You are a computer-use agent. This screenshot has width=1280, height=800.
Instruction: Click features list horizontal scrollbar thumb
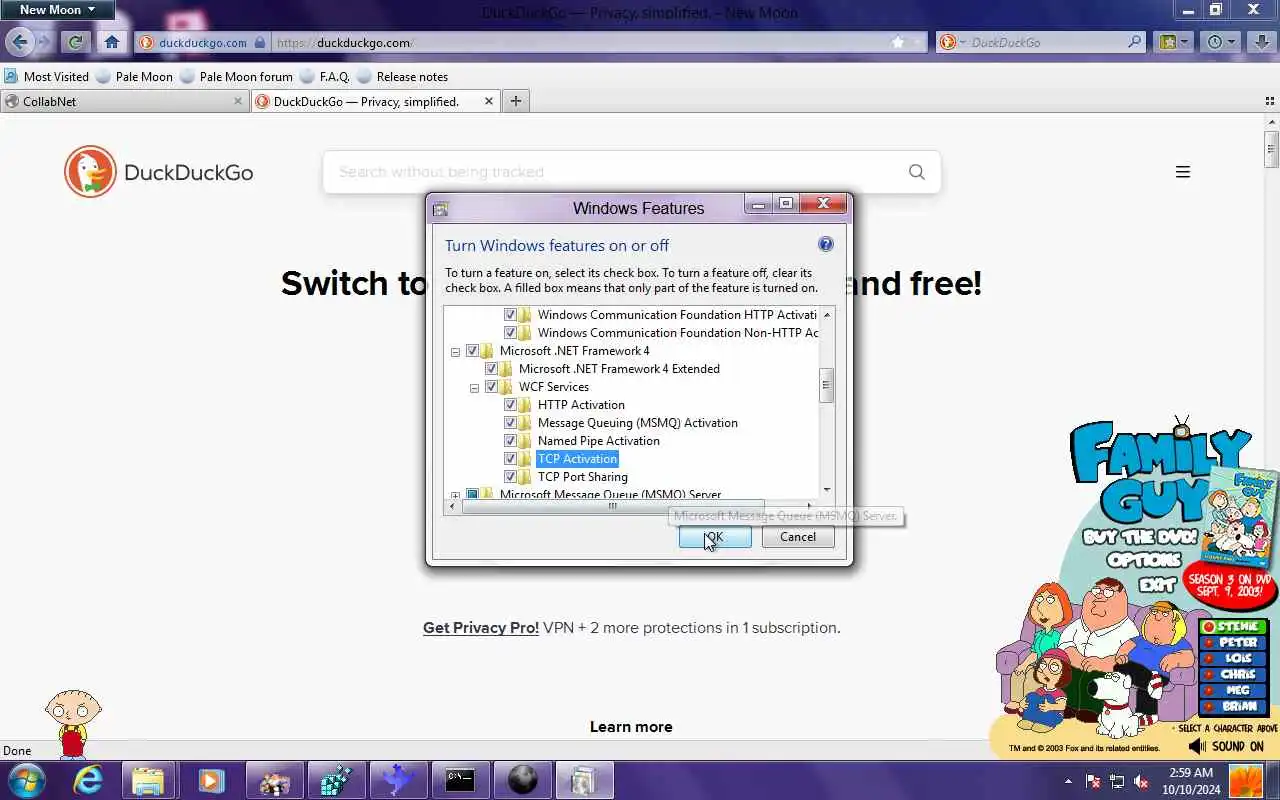(613, 506)
